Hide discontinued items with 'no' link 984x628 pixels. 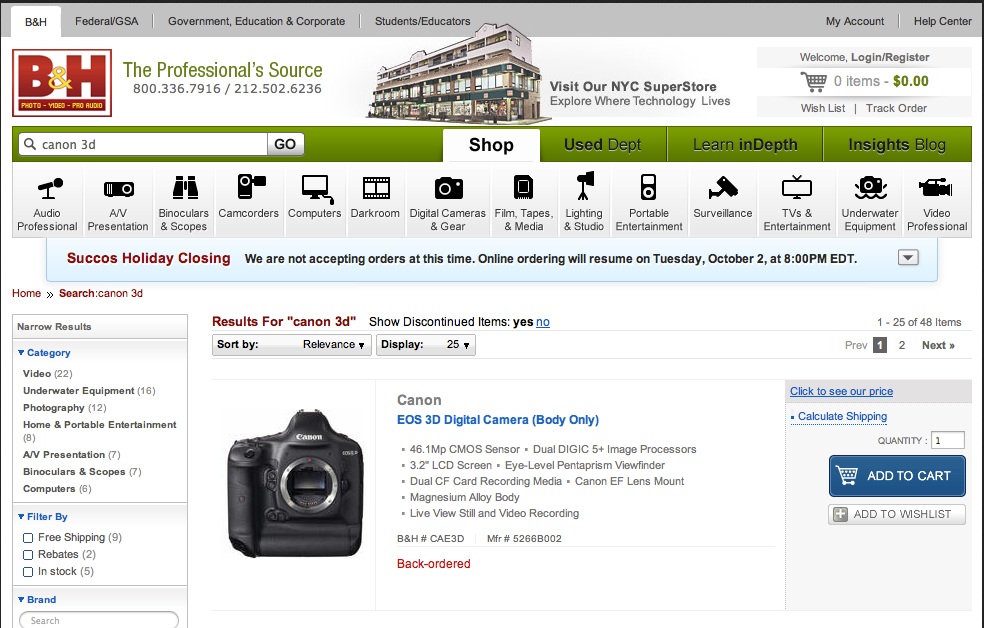543,322
